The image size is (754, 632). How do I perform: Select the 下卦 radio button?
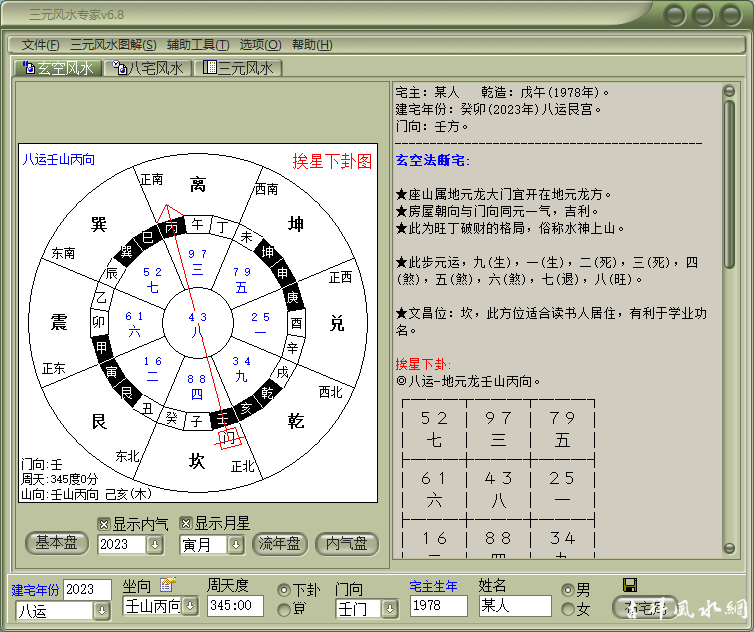click(x=283, y=590)
